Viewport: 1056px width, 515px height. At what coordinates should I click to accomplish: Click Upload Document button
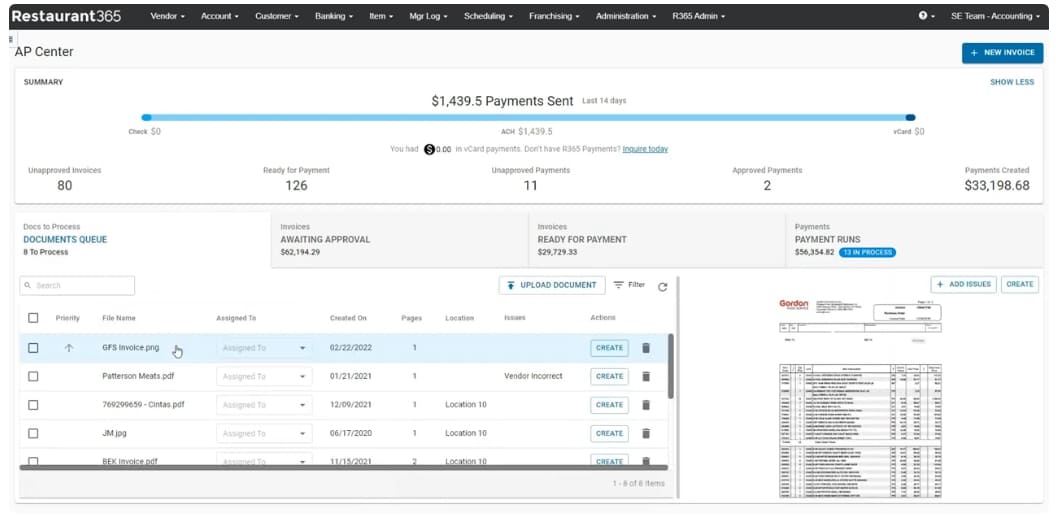tap(552, 285)
